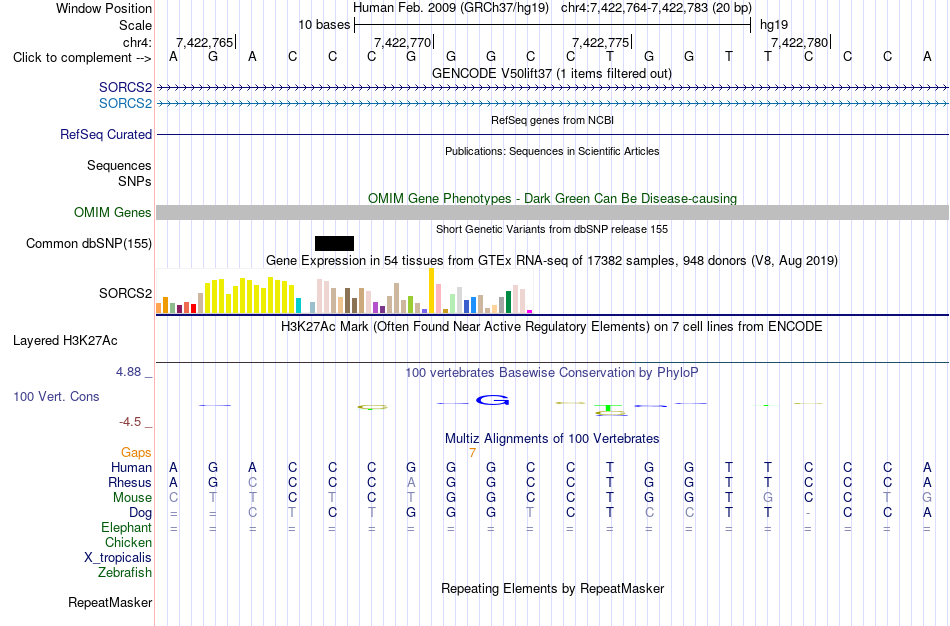The width and height of the screenshot is (950, 626).
Task: Click 100 vertebrates Basewise Conservation title
Action: 552,373
